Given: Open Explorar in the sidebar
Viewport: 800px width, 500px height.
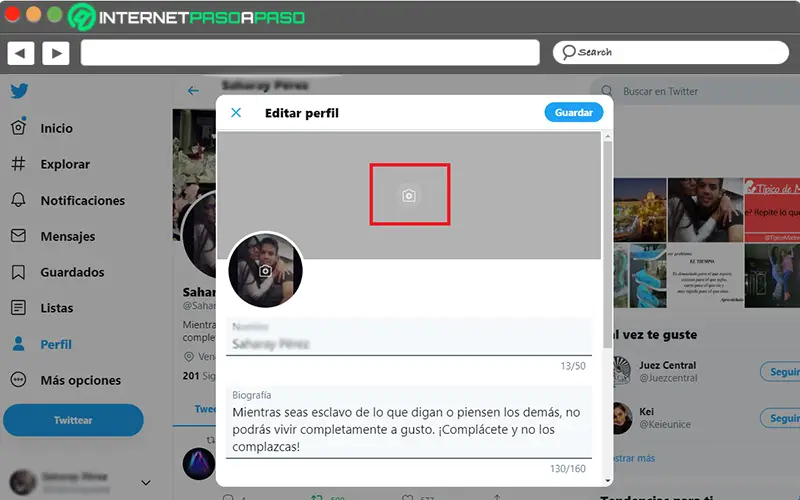Looking at the screenshot, I should coord(65,164).
